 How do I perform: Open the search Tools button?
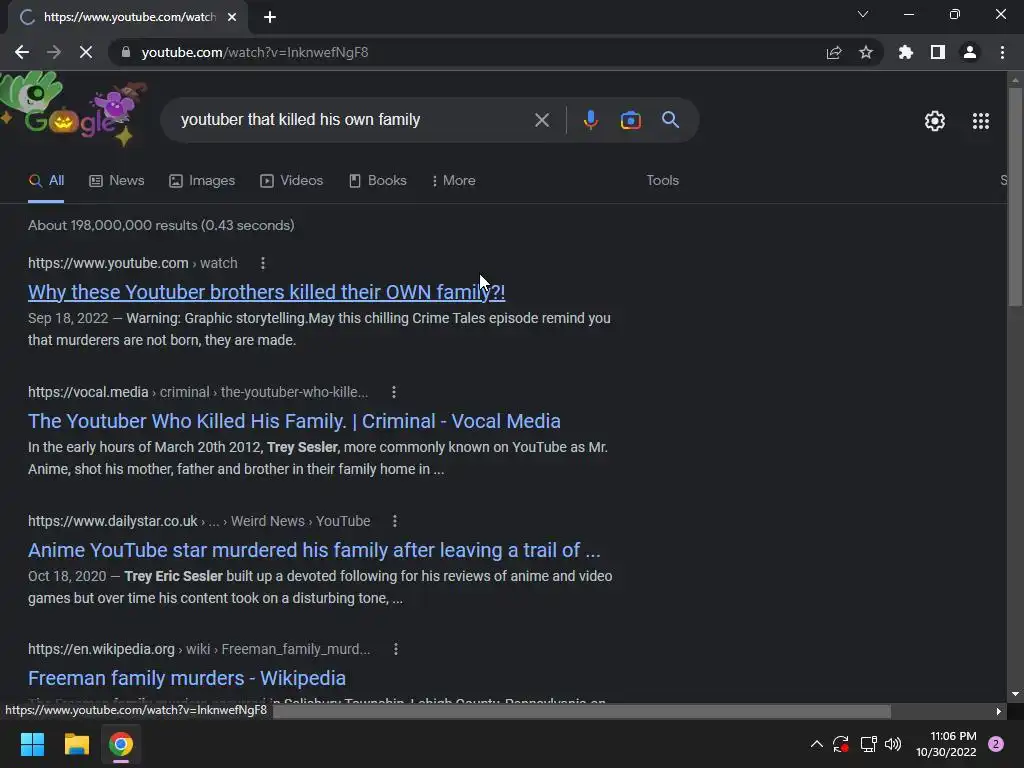[663, 180]
